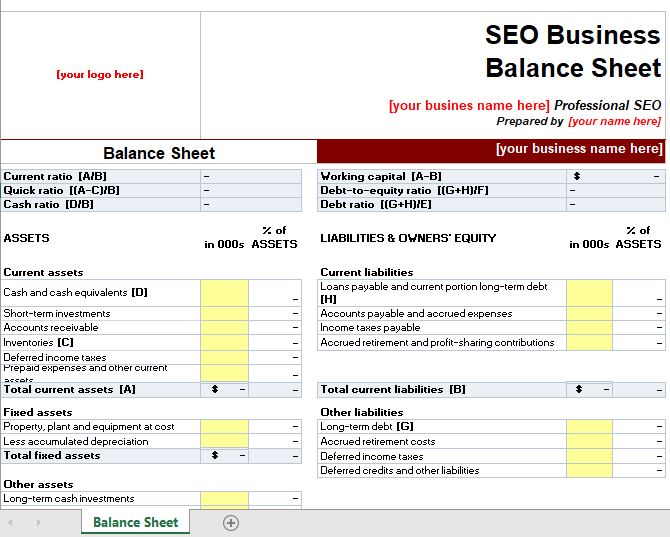
Task: Click the '[your logo here]' placeholder
Action: (100, 74)
